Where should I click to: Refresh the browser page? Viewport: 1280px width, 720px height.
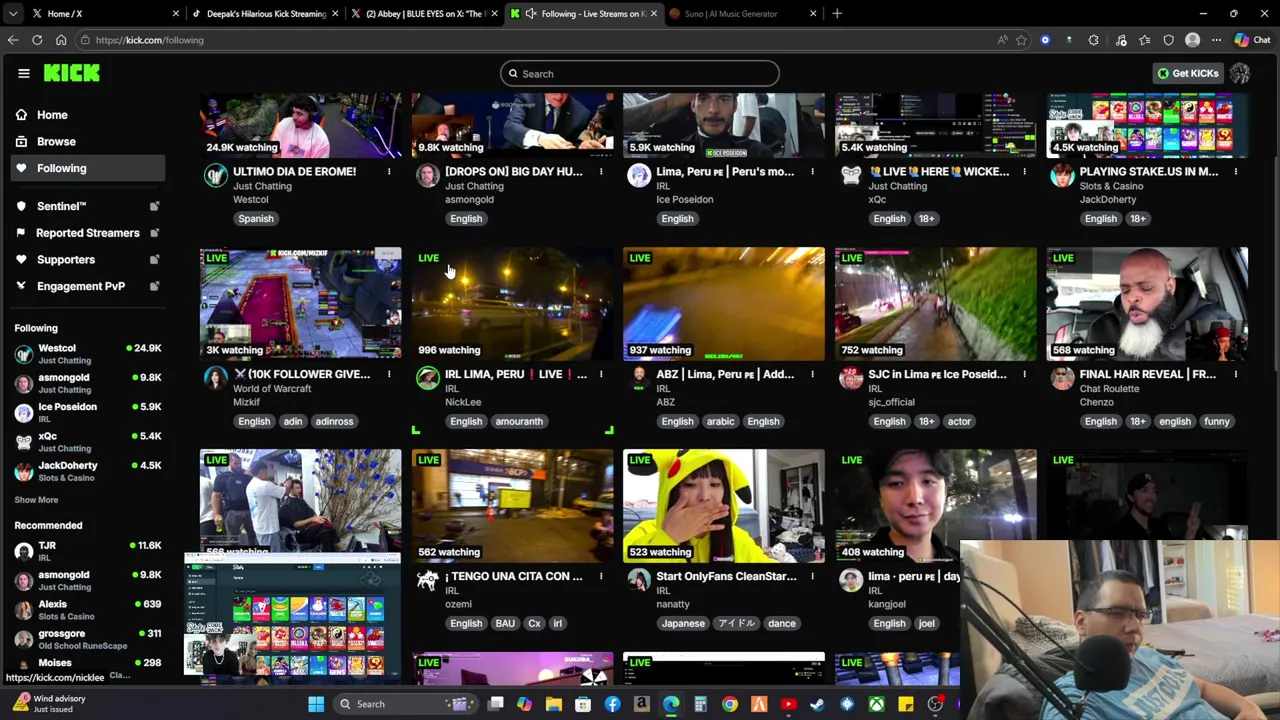click(x=37, y=40)
